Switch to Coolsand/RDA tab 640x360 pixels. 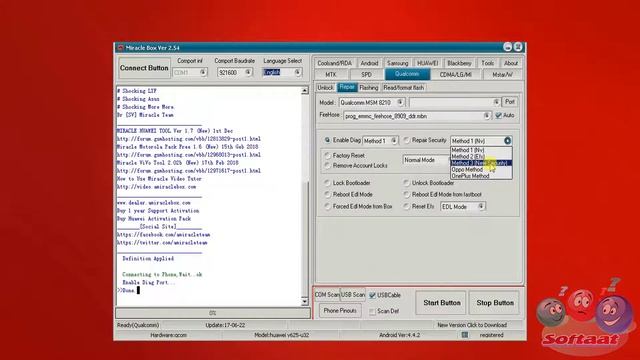tap(334, 63)
